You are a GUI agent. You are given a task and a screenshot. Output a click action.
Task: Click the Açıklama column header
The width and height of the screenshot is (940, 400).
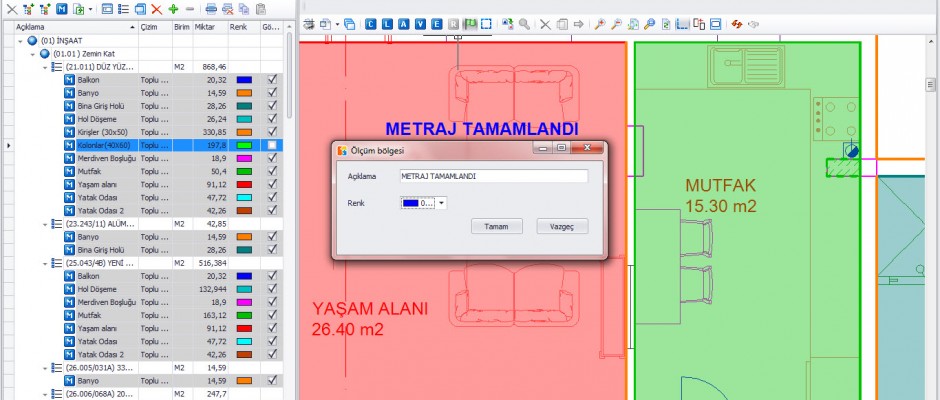pos(60,27)
